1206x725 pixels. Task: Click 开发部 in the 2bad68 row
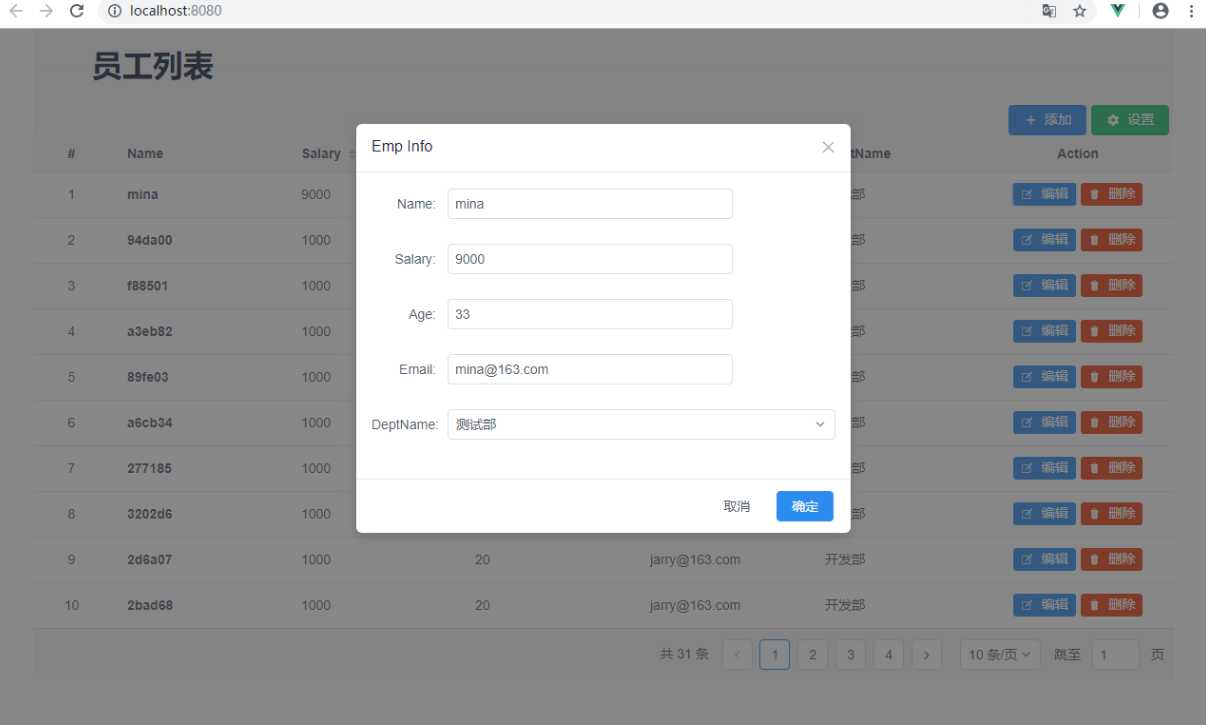(845, 605)
